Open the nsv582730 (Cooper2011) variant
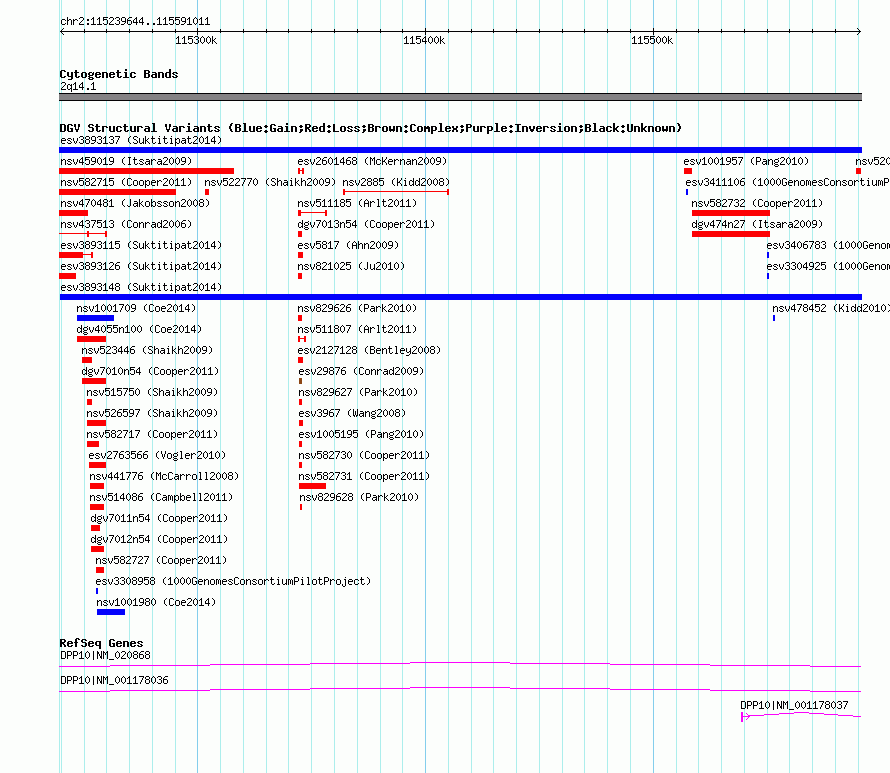 click(x=364, y=455)
